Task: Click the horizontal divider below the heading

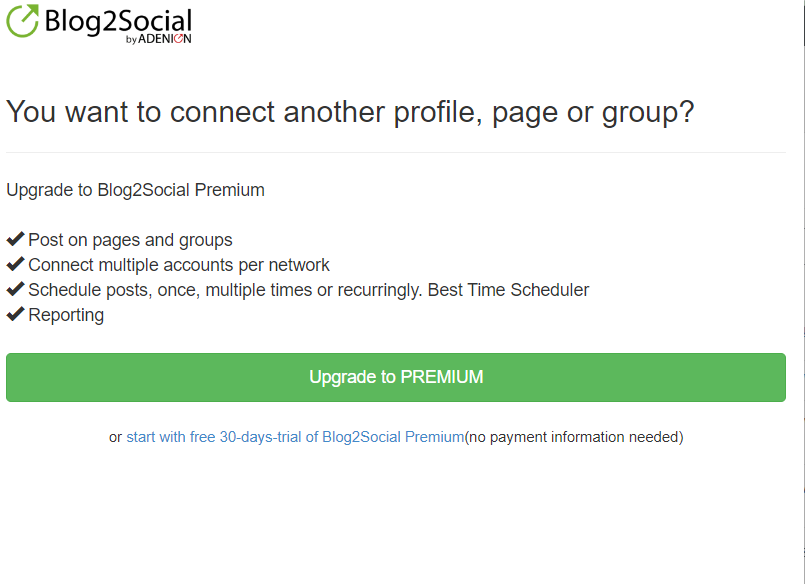Action: [x=396, y=152]
